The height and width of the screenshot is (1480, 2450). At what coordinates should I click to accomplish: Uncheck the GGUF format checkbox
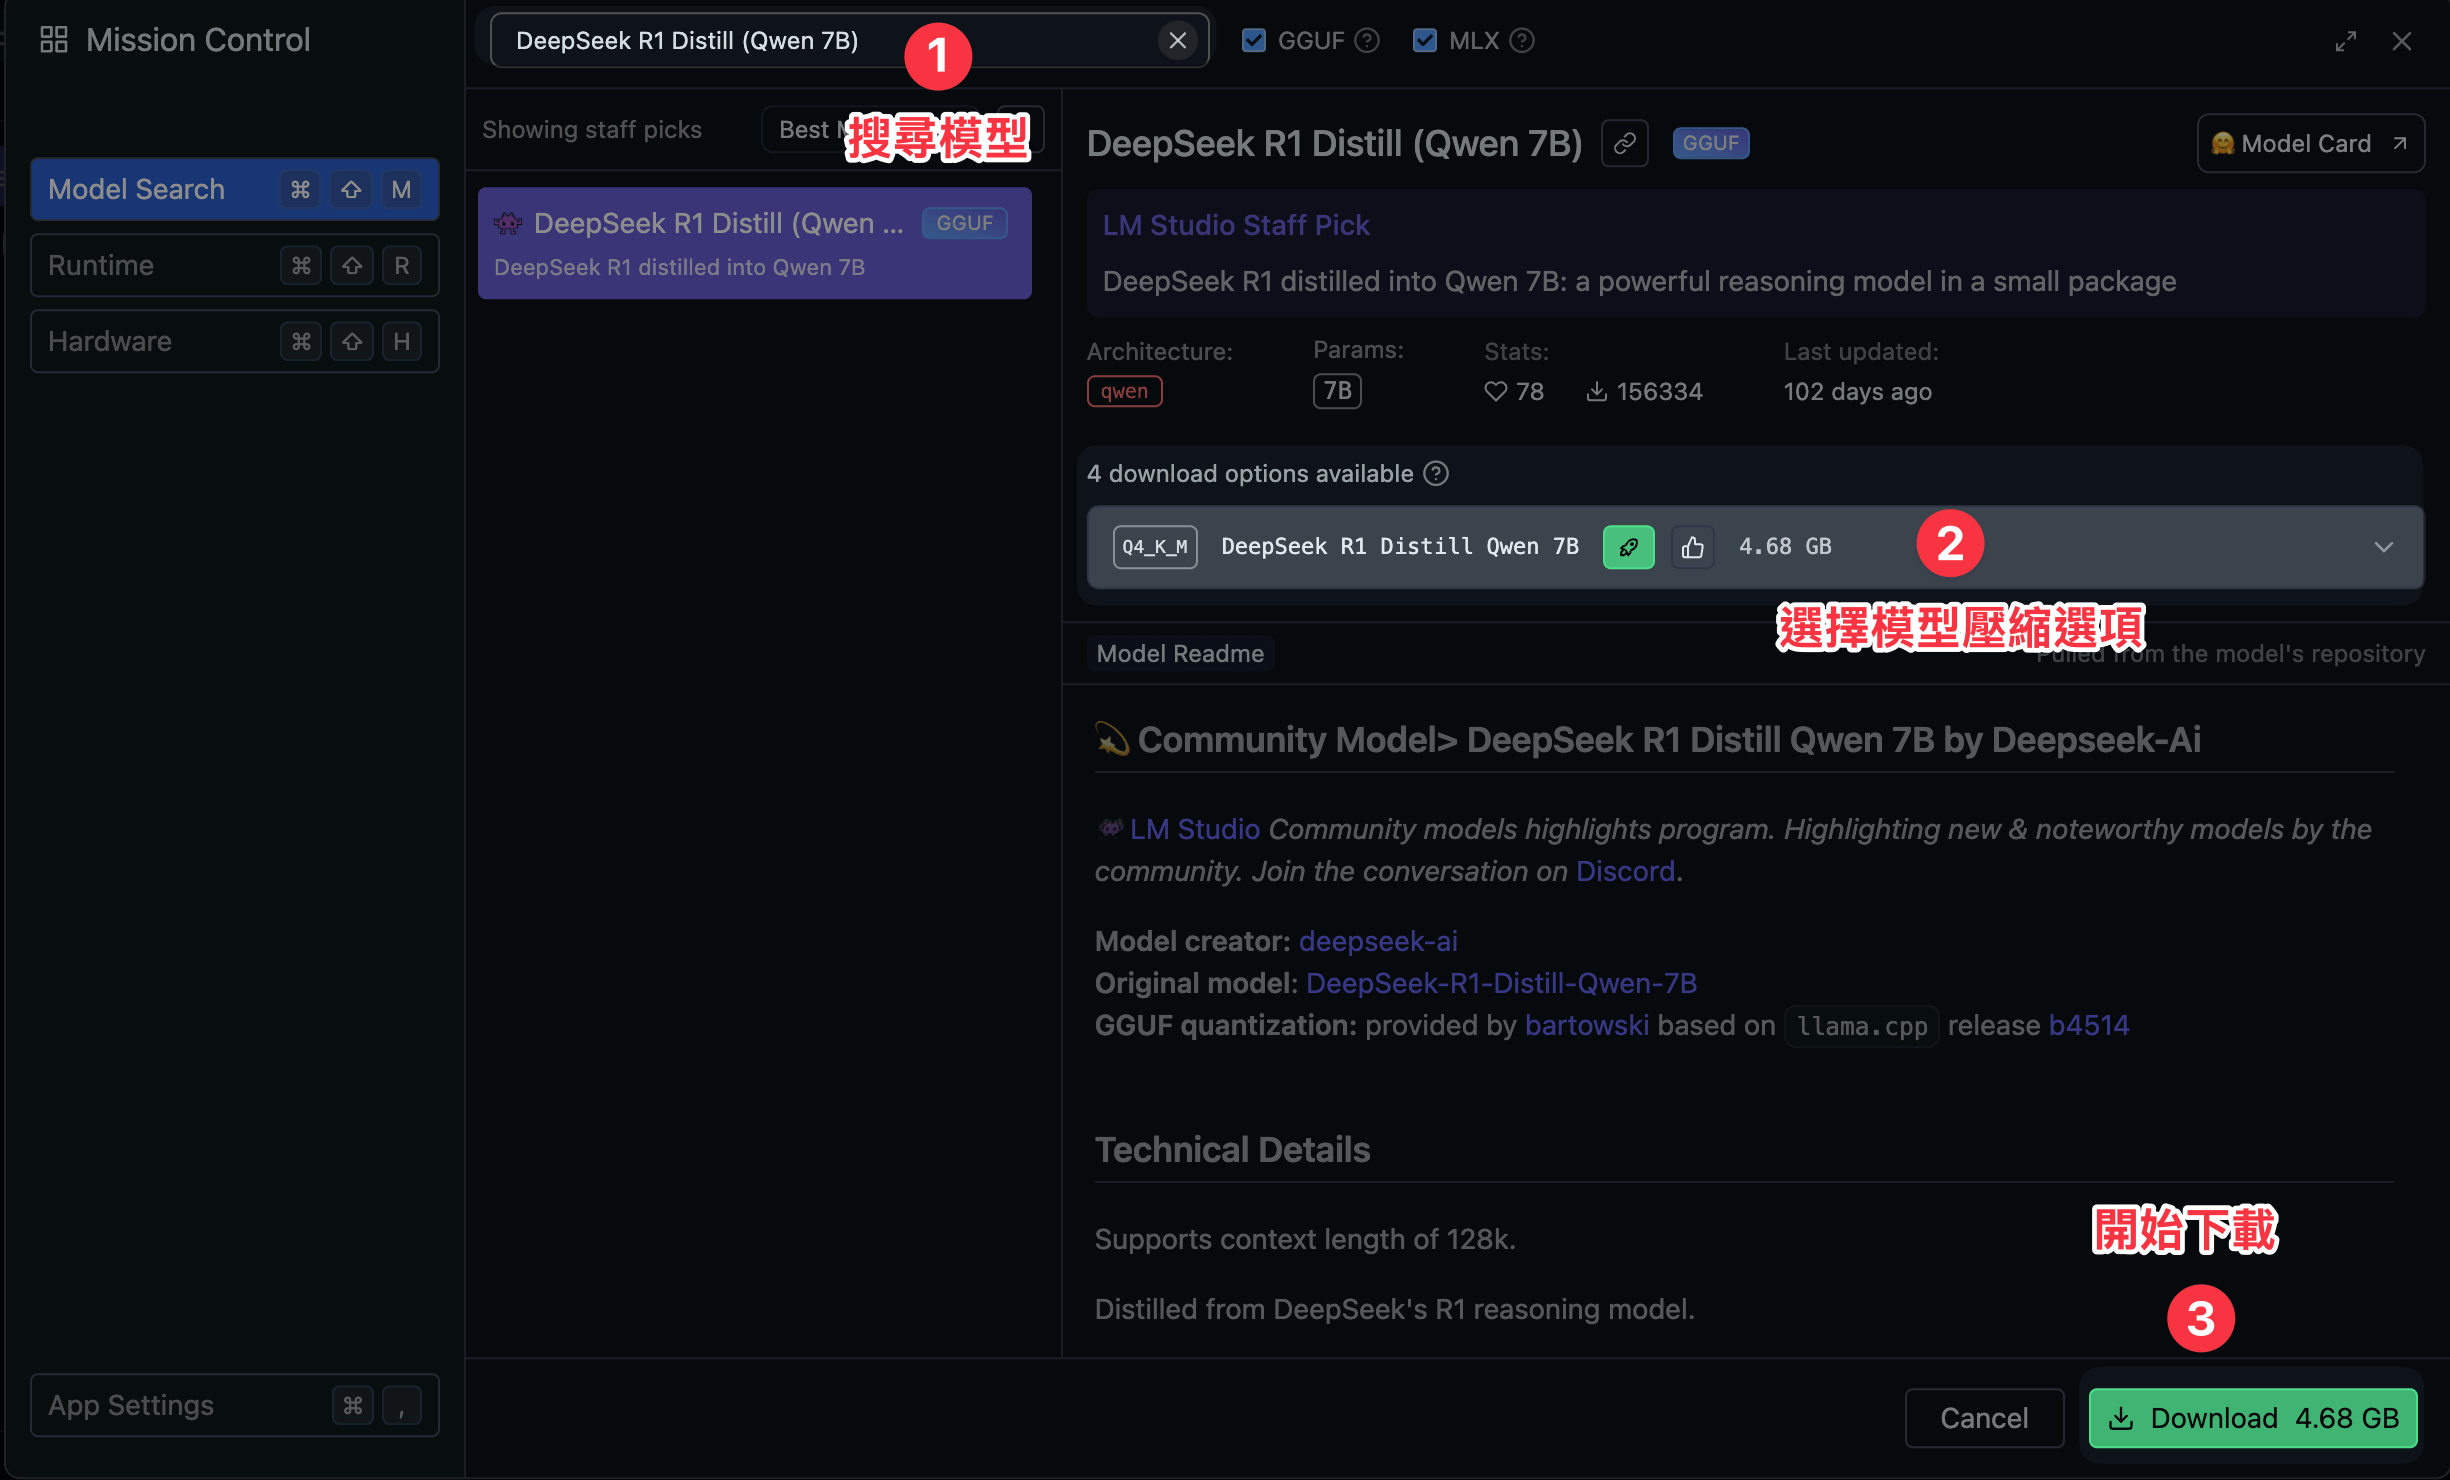[1253, 41]
